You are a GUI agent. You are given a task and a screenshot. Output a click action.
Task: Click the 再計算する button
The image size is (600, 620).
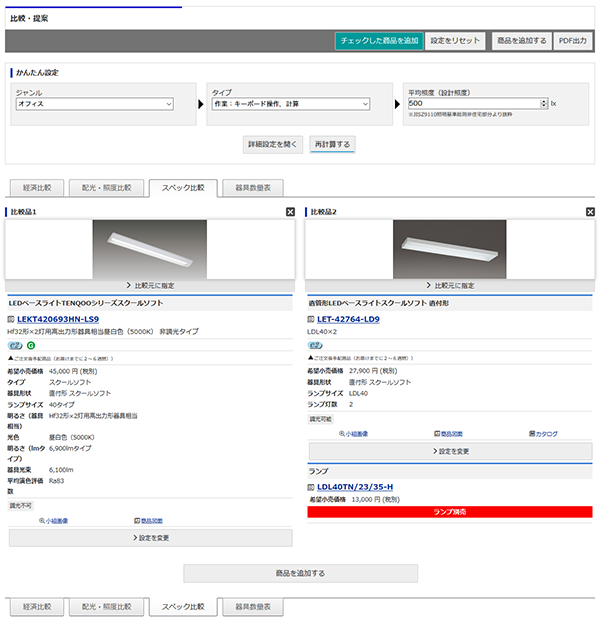point(332,144)
